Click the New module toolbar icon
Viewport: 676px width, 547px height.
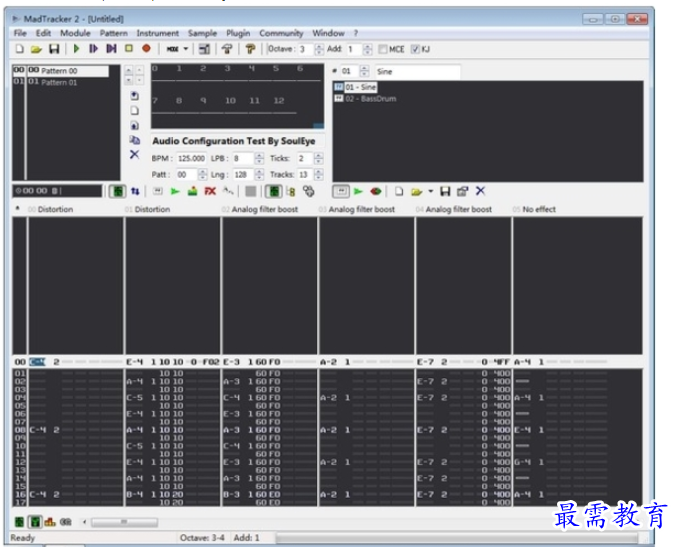point(19,49)
